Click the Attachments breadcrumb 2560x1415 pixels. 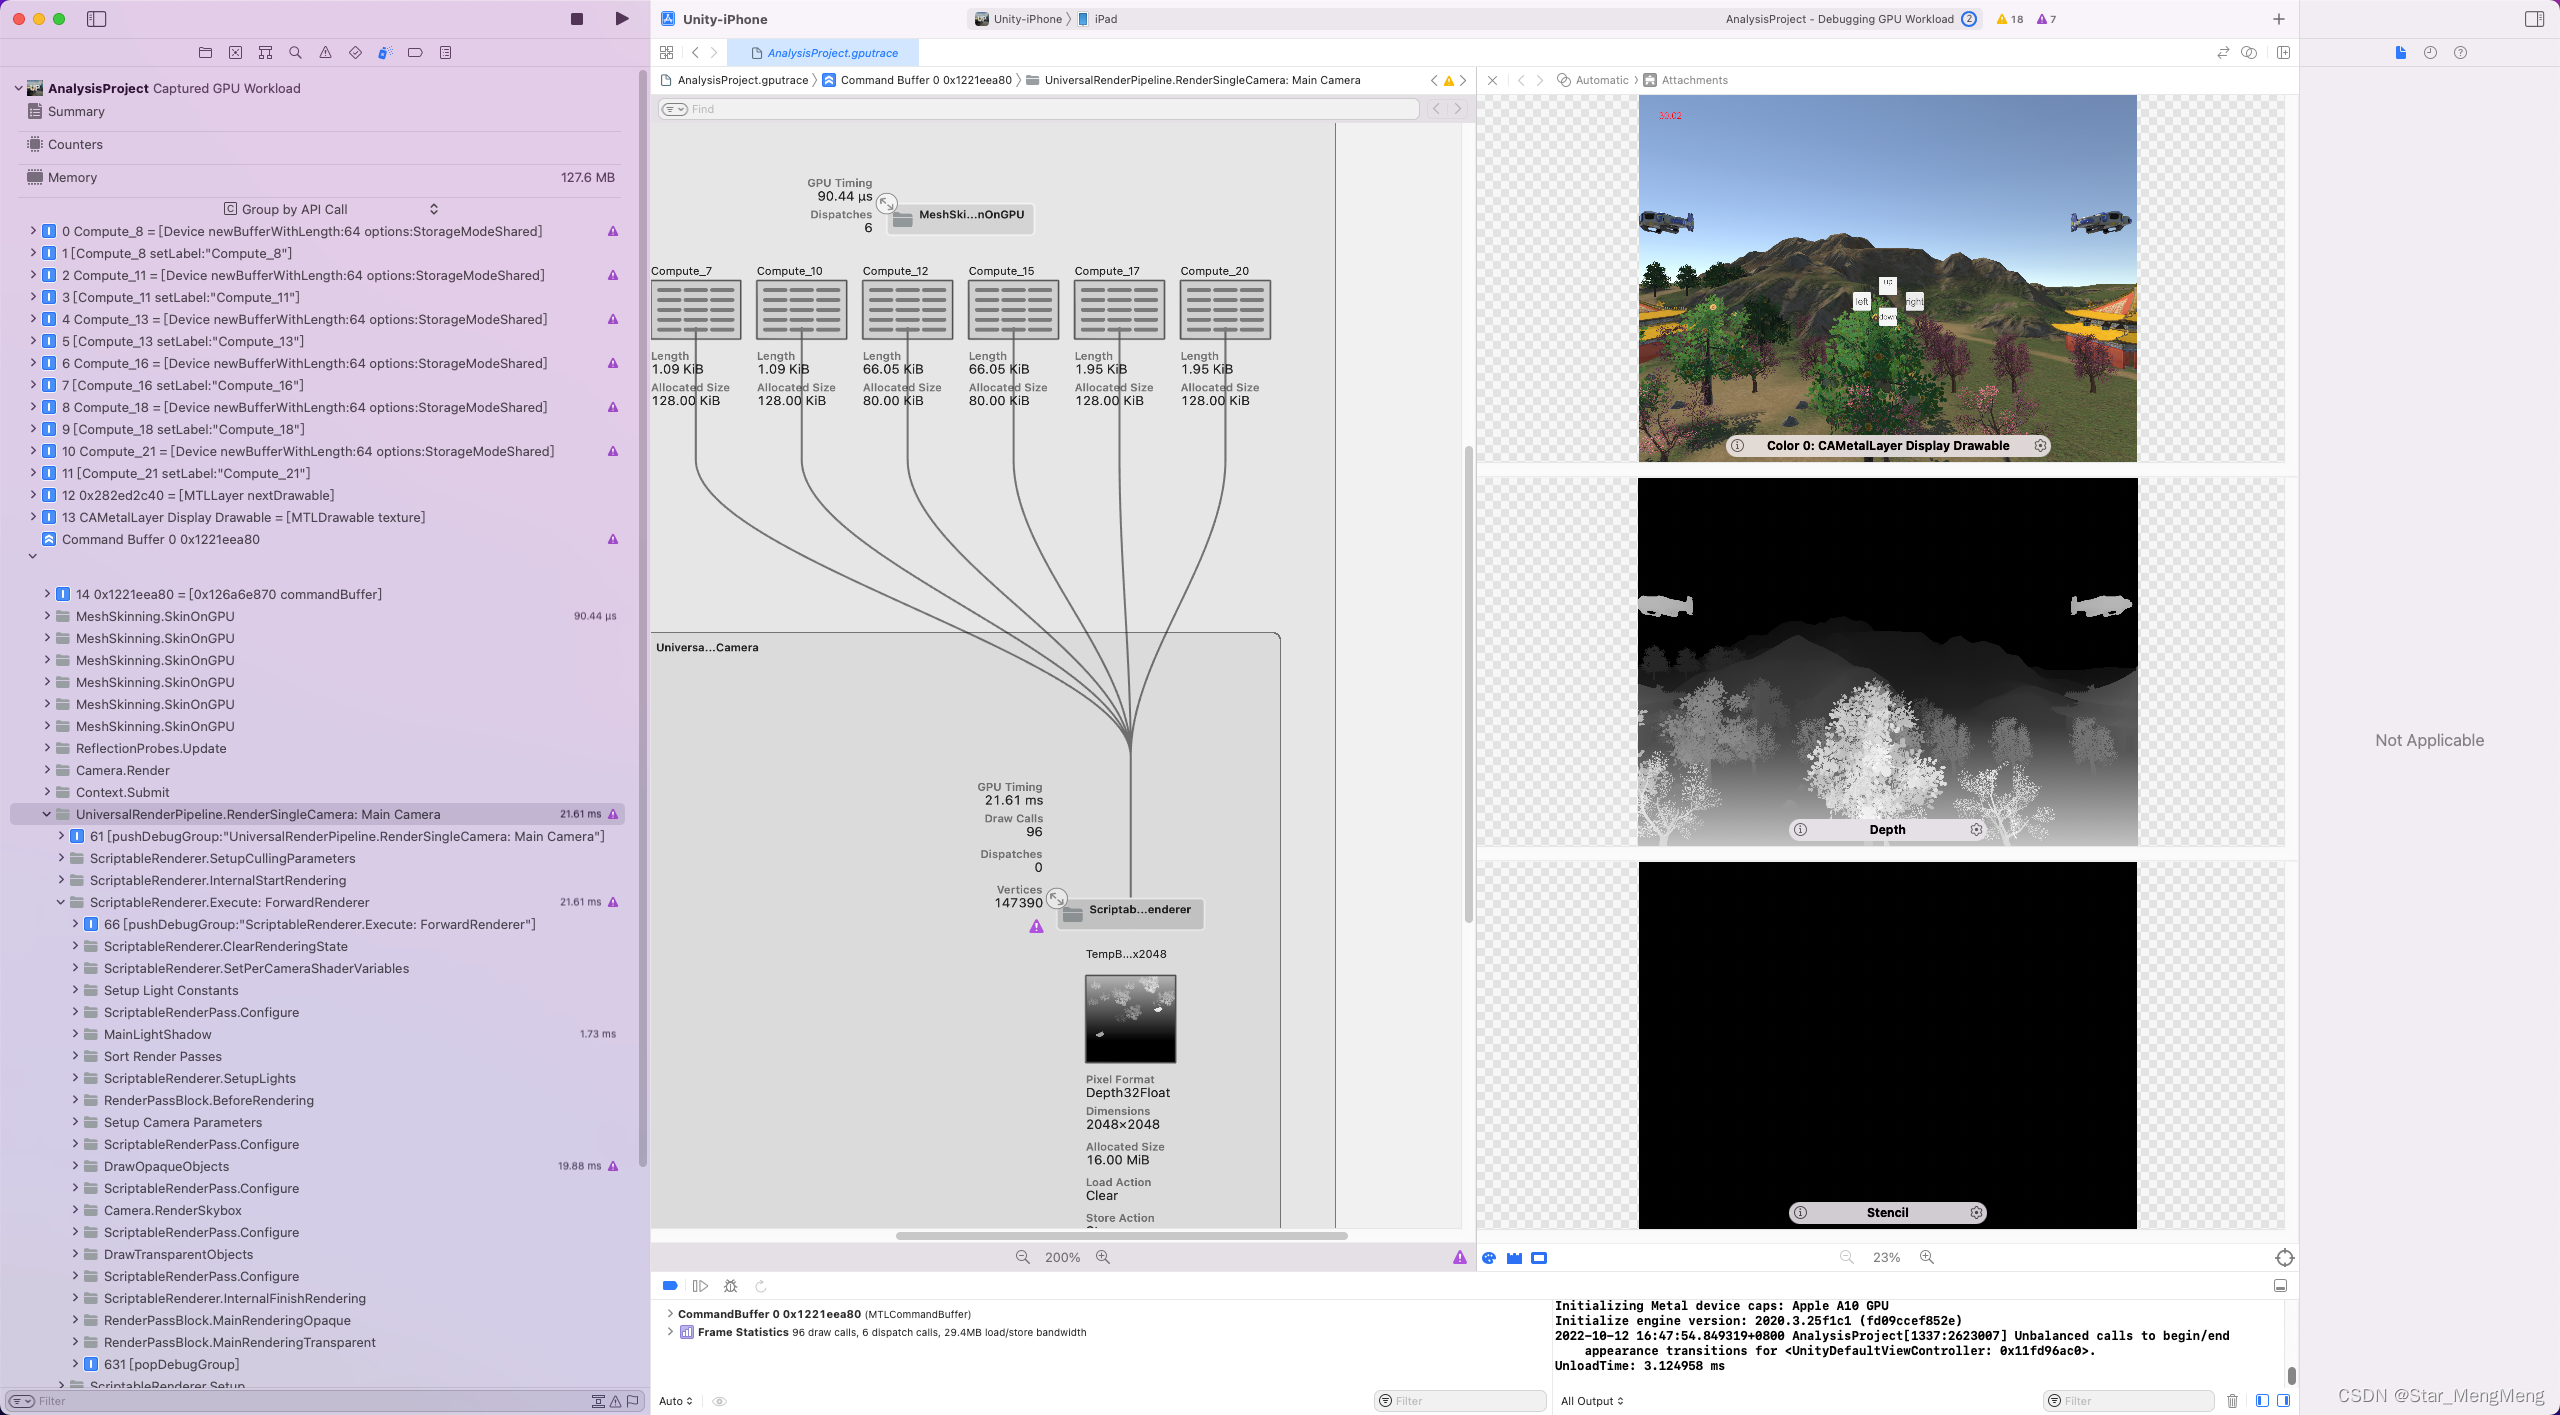click(1693, 80)
